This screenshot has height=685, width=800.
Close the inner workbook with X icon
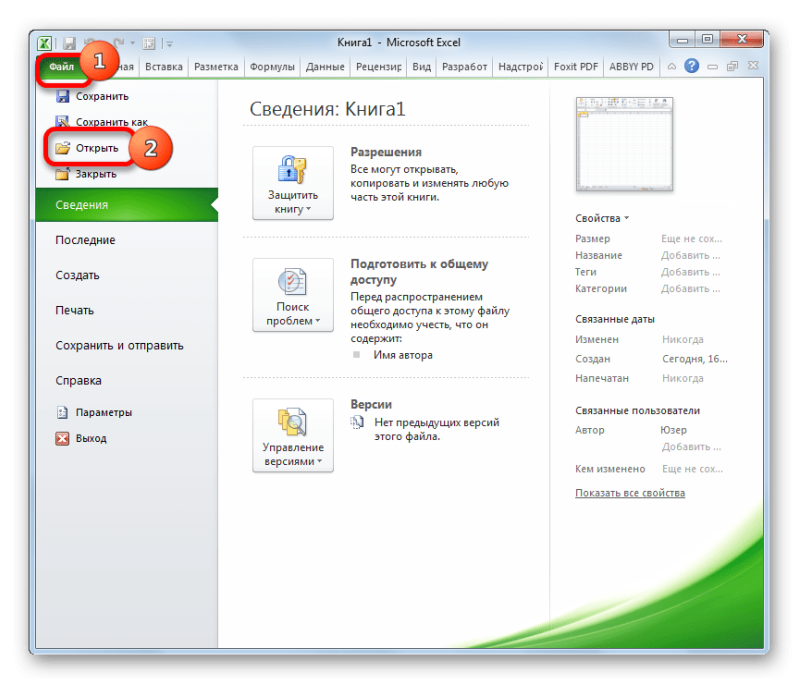(x=753, y=65)
